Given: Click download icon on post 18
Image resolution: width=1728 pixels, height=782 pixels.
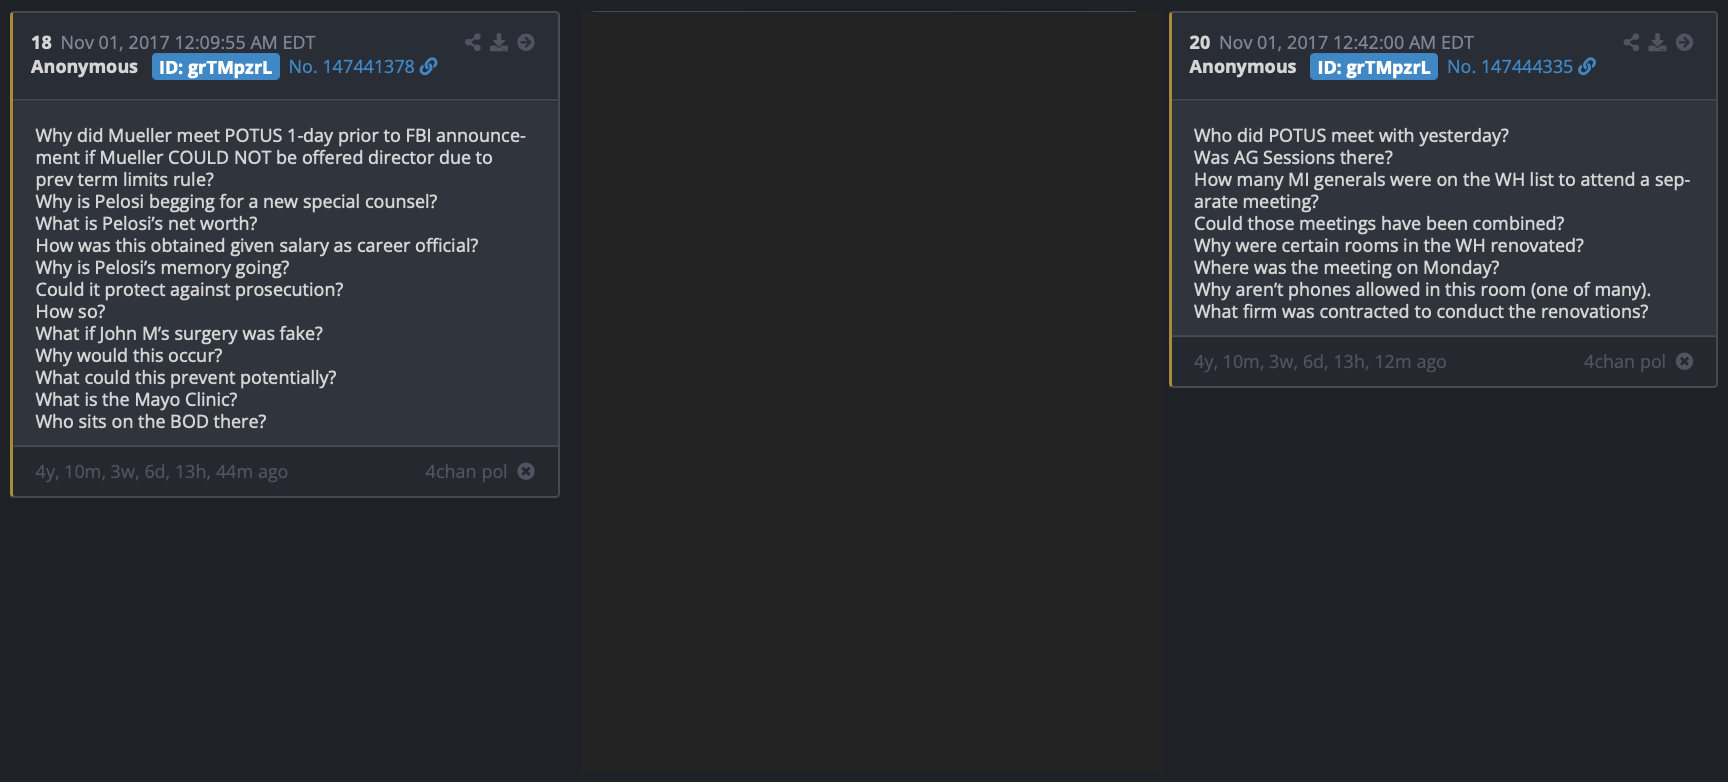Looking at the screenshot, I should 499,42.
